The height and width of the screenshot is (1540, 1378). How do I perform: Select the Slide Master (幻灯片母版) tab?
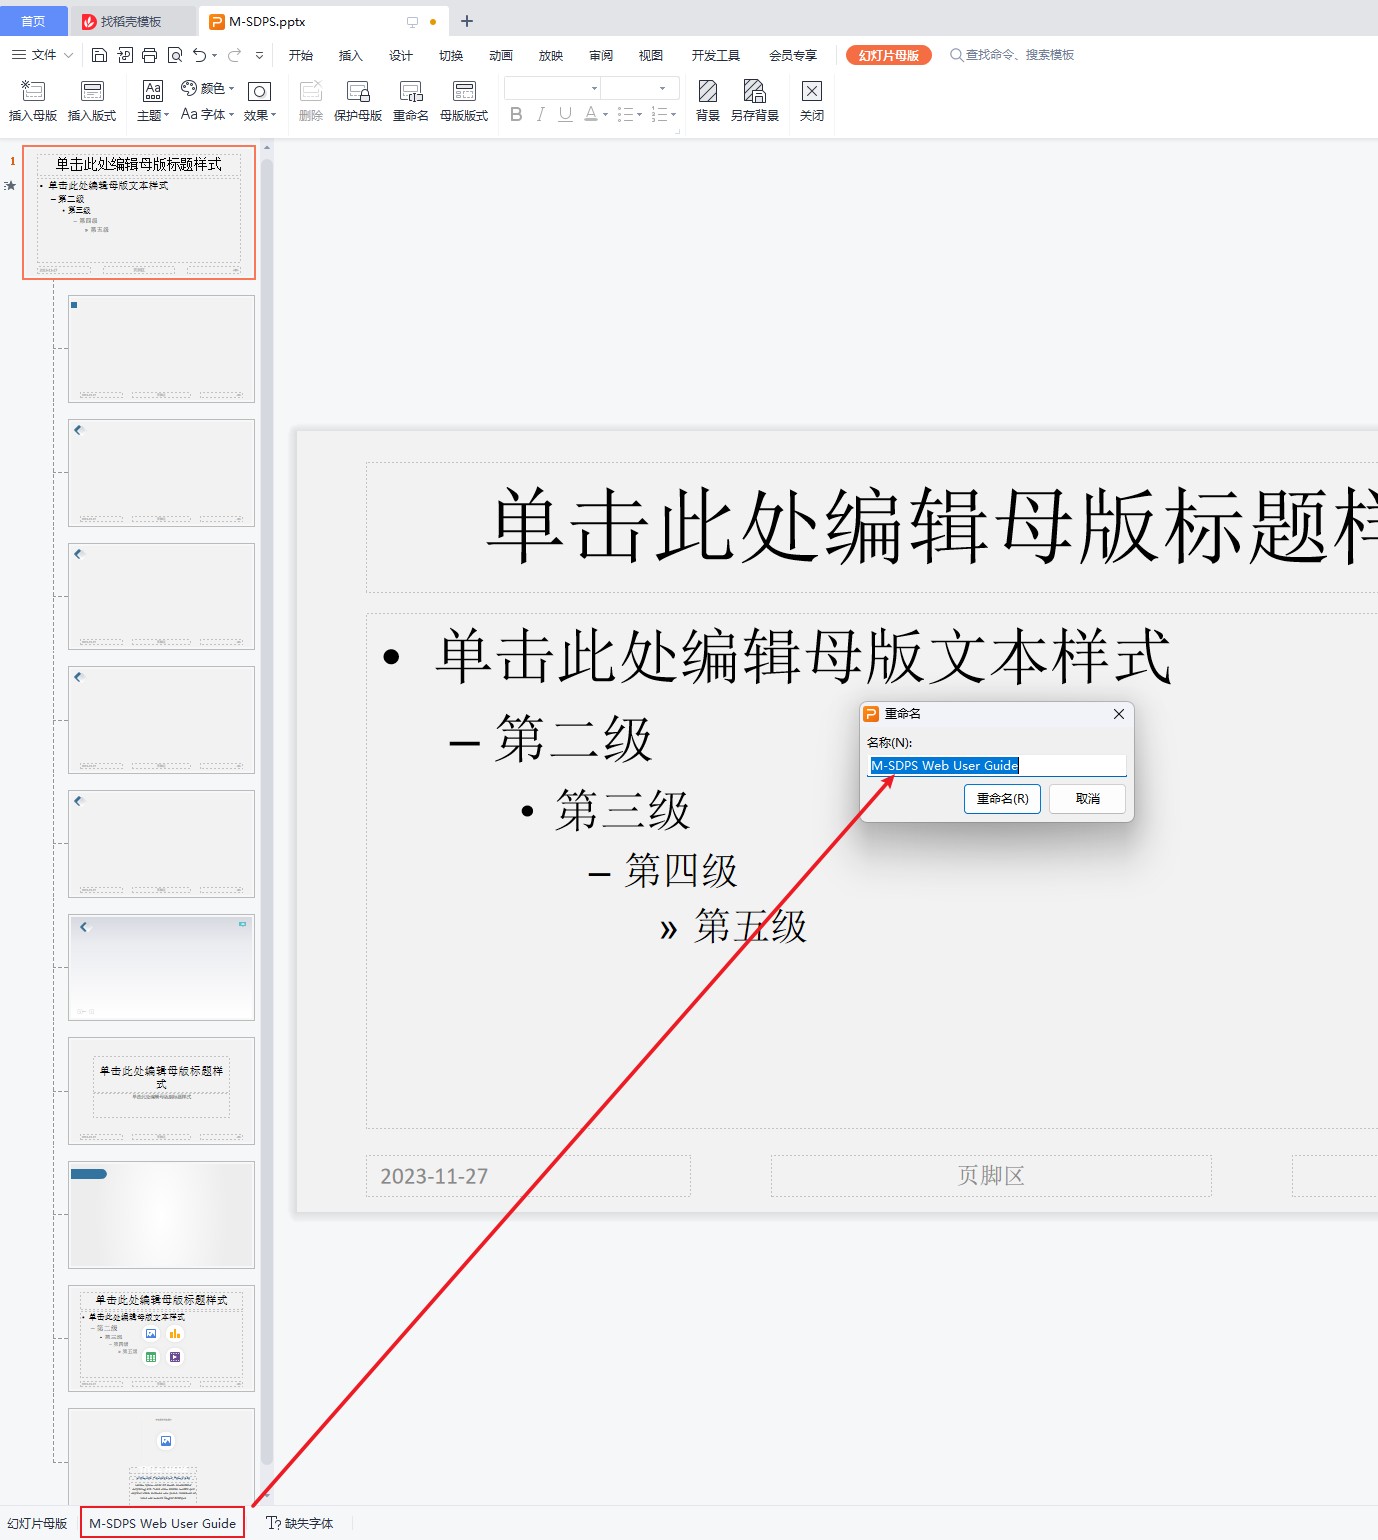point(889,55)
